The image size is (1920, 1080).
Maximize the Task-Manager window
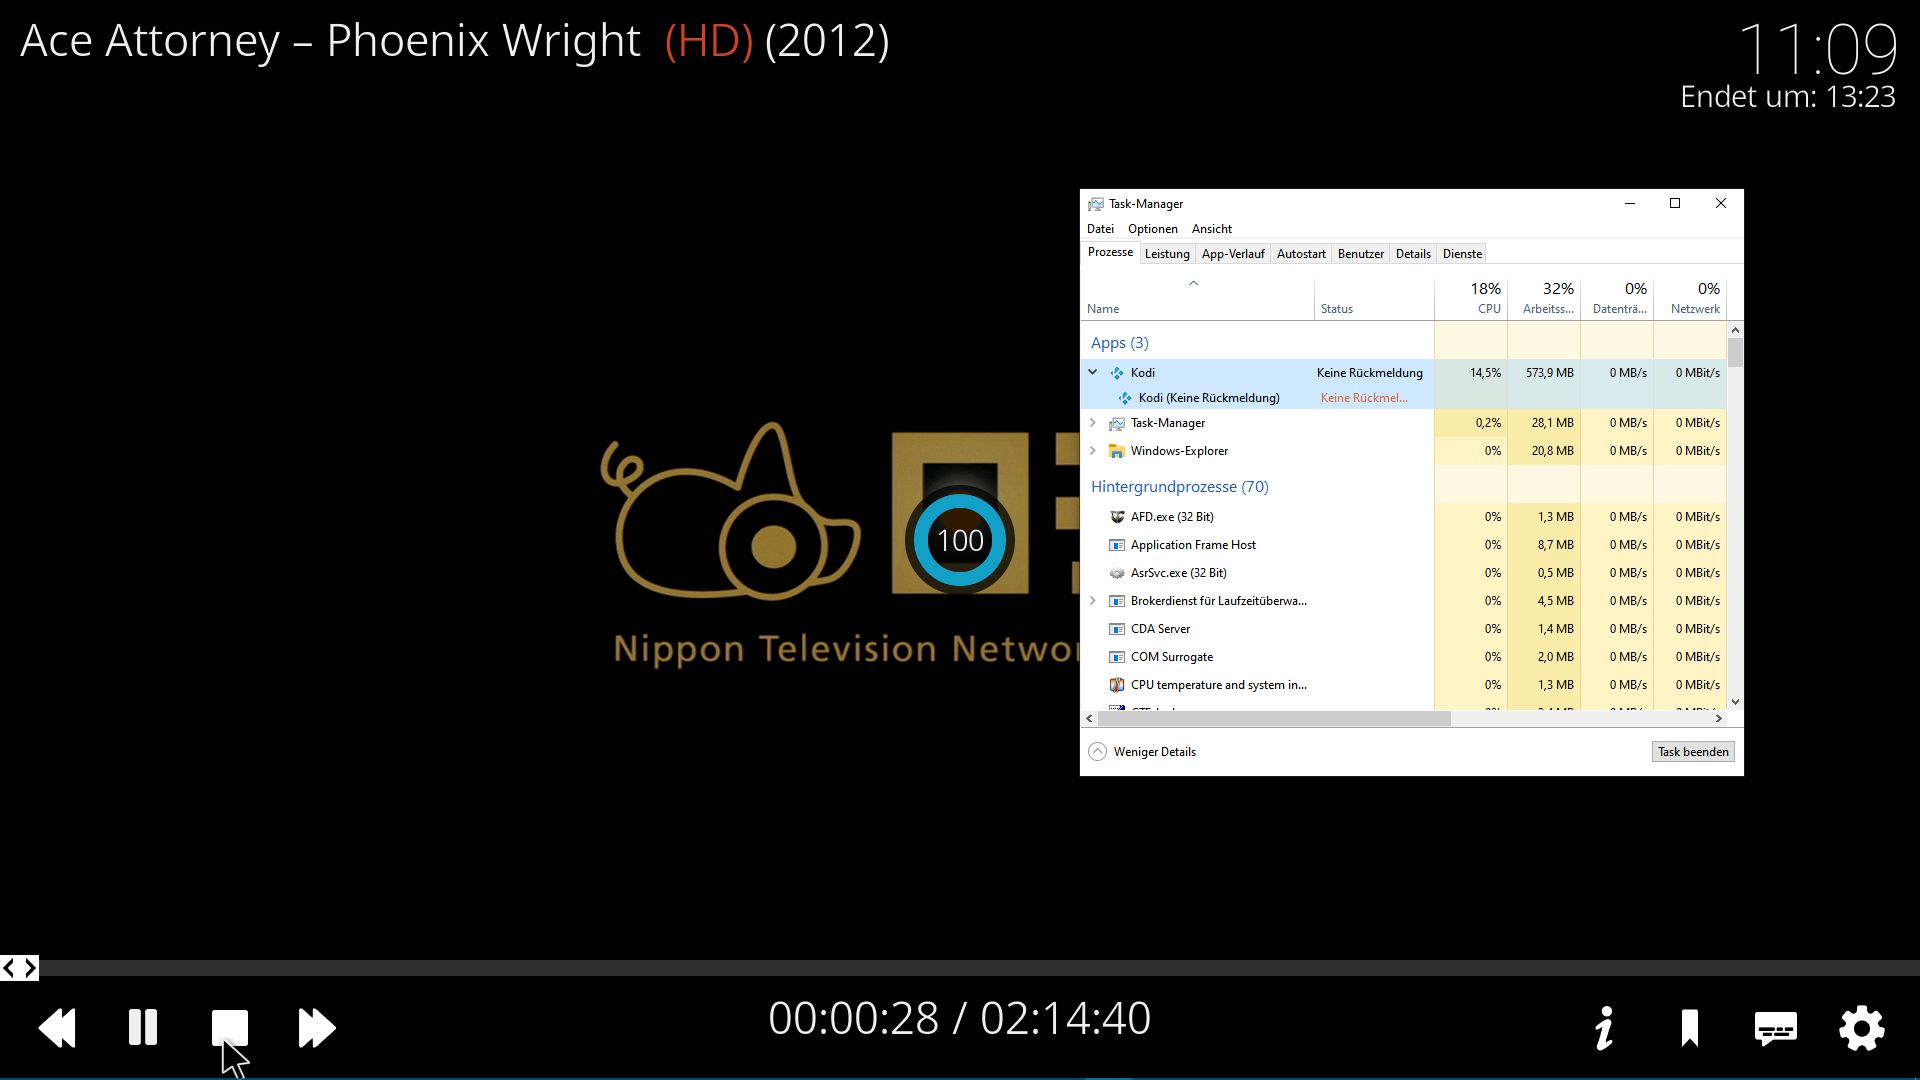tap(1675, 203)
